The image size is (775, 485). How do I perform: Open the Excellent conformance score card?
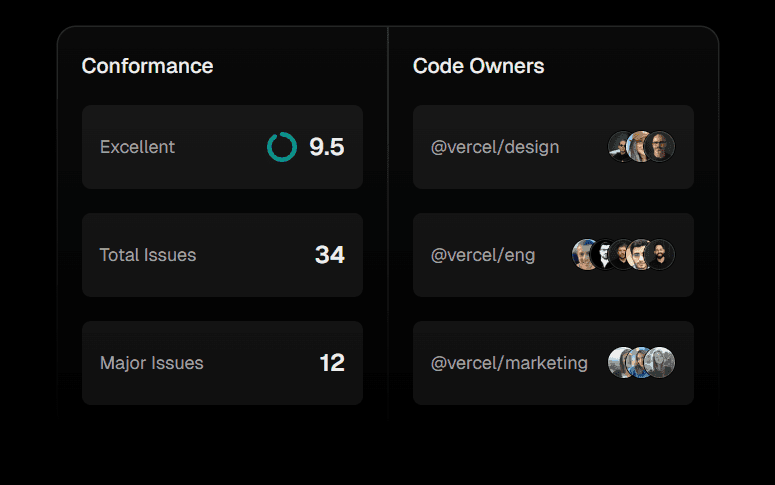pyautogui.click(x=222, y=147)
